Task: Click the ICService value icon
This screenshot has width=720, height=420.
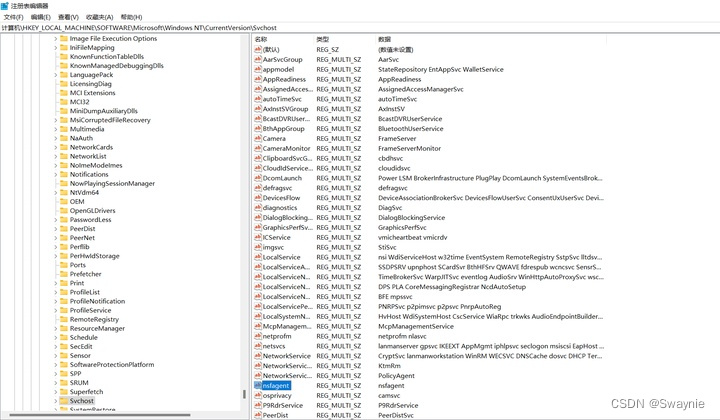Action: (x=258, y=237)
